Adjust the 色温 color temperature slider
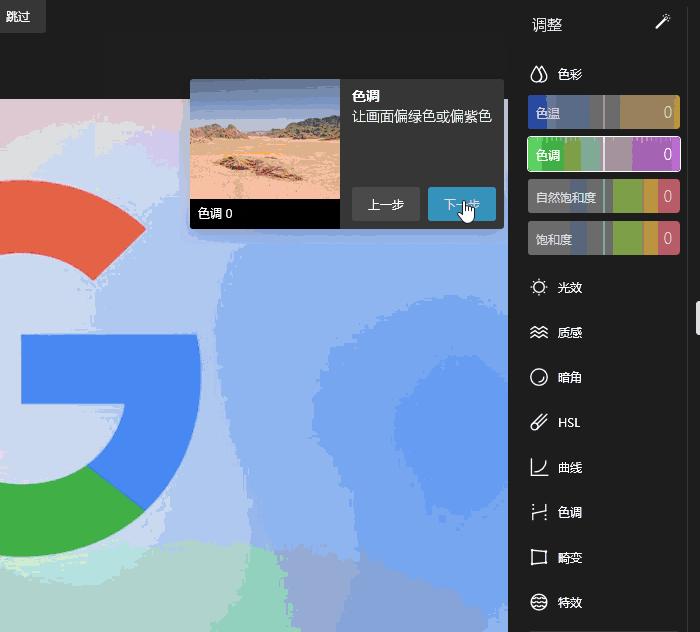Screen dimensions: 700x632 click(604, 112)
